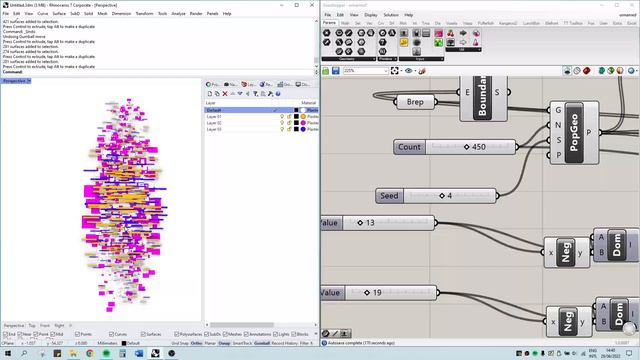Select the Params tab in Grasshopper

click(x=329, y=23)
